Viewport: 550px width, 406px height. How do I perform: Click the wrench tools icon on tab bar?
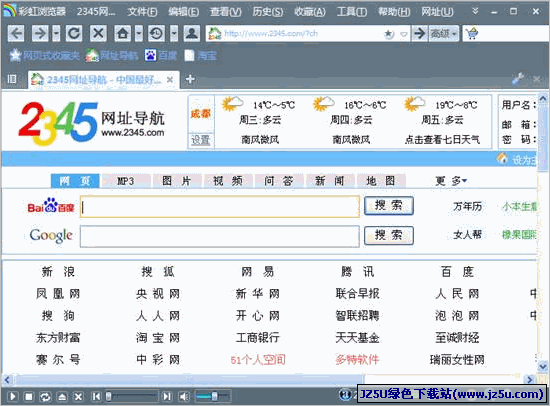518,79
